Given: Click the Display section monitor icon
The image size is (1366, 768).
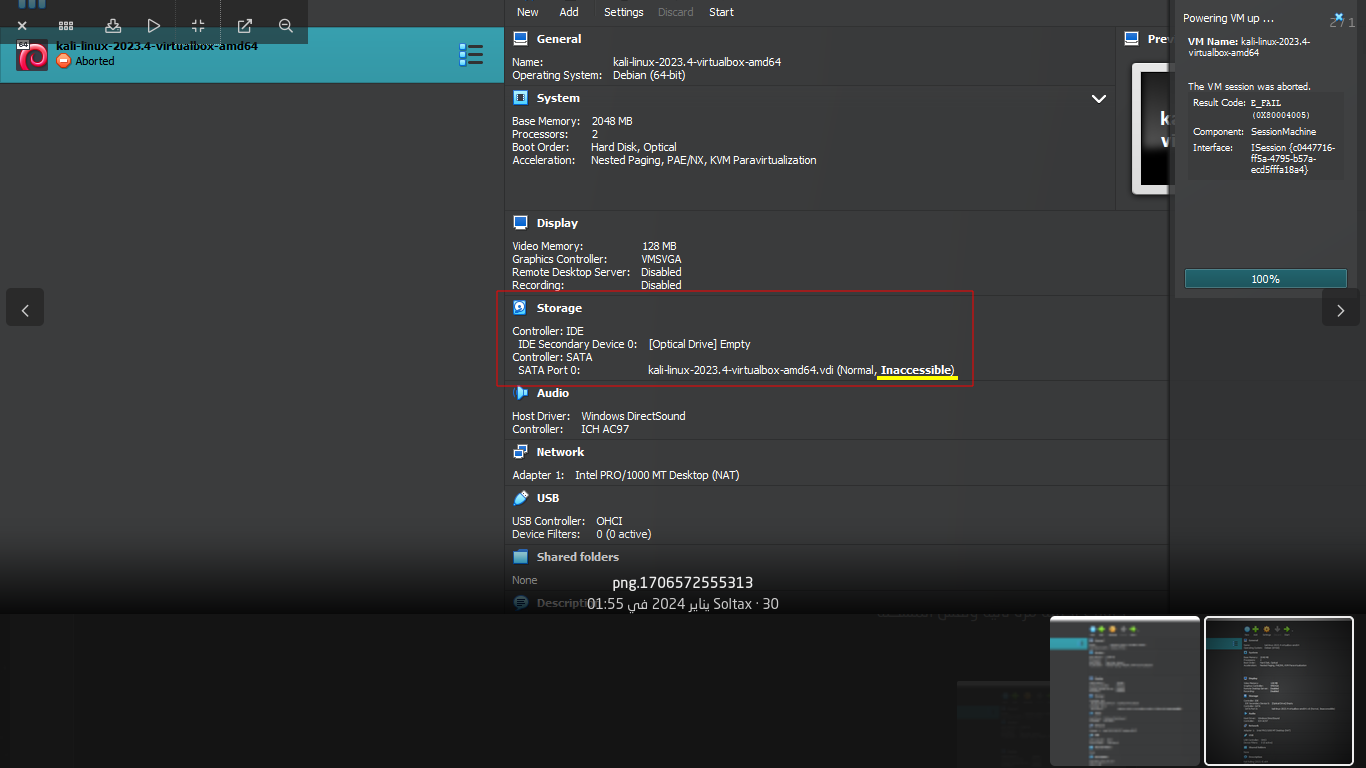Looking at the screenshot, I should click(520, 223).
